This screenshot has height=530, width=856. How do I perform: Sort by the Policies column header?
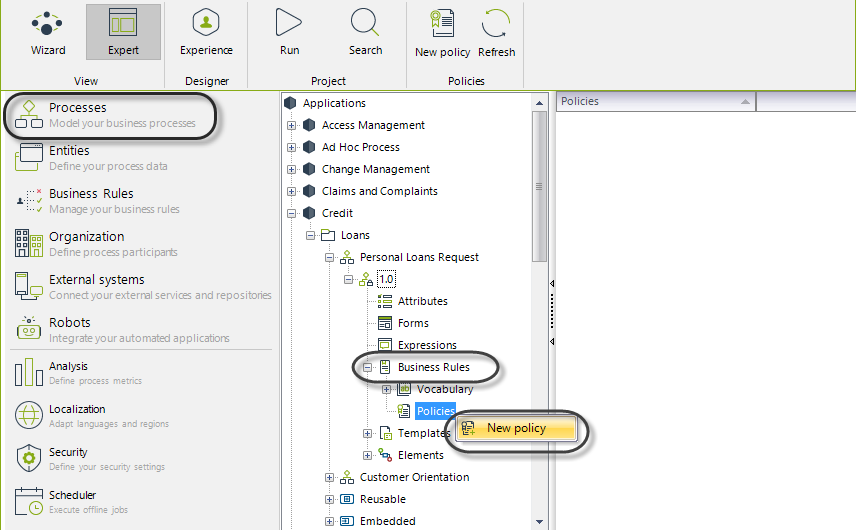click(656, 102)
